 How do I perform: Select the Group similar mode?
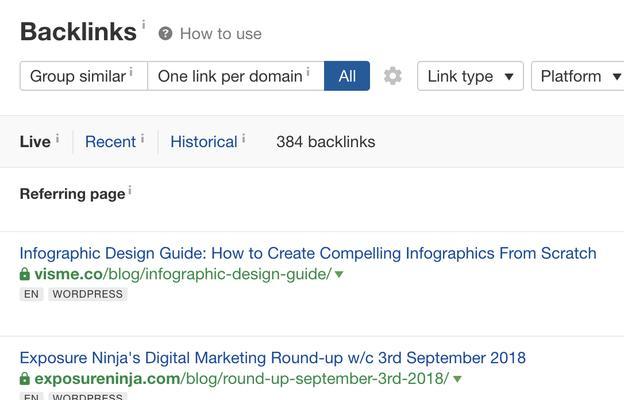click(x=84, y=76)
